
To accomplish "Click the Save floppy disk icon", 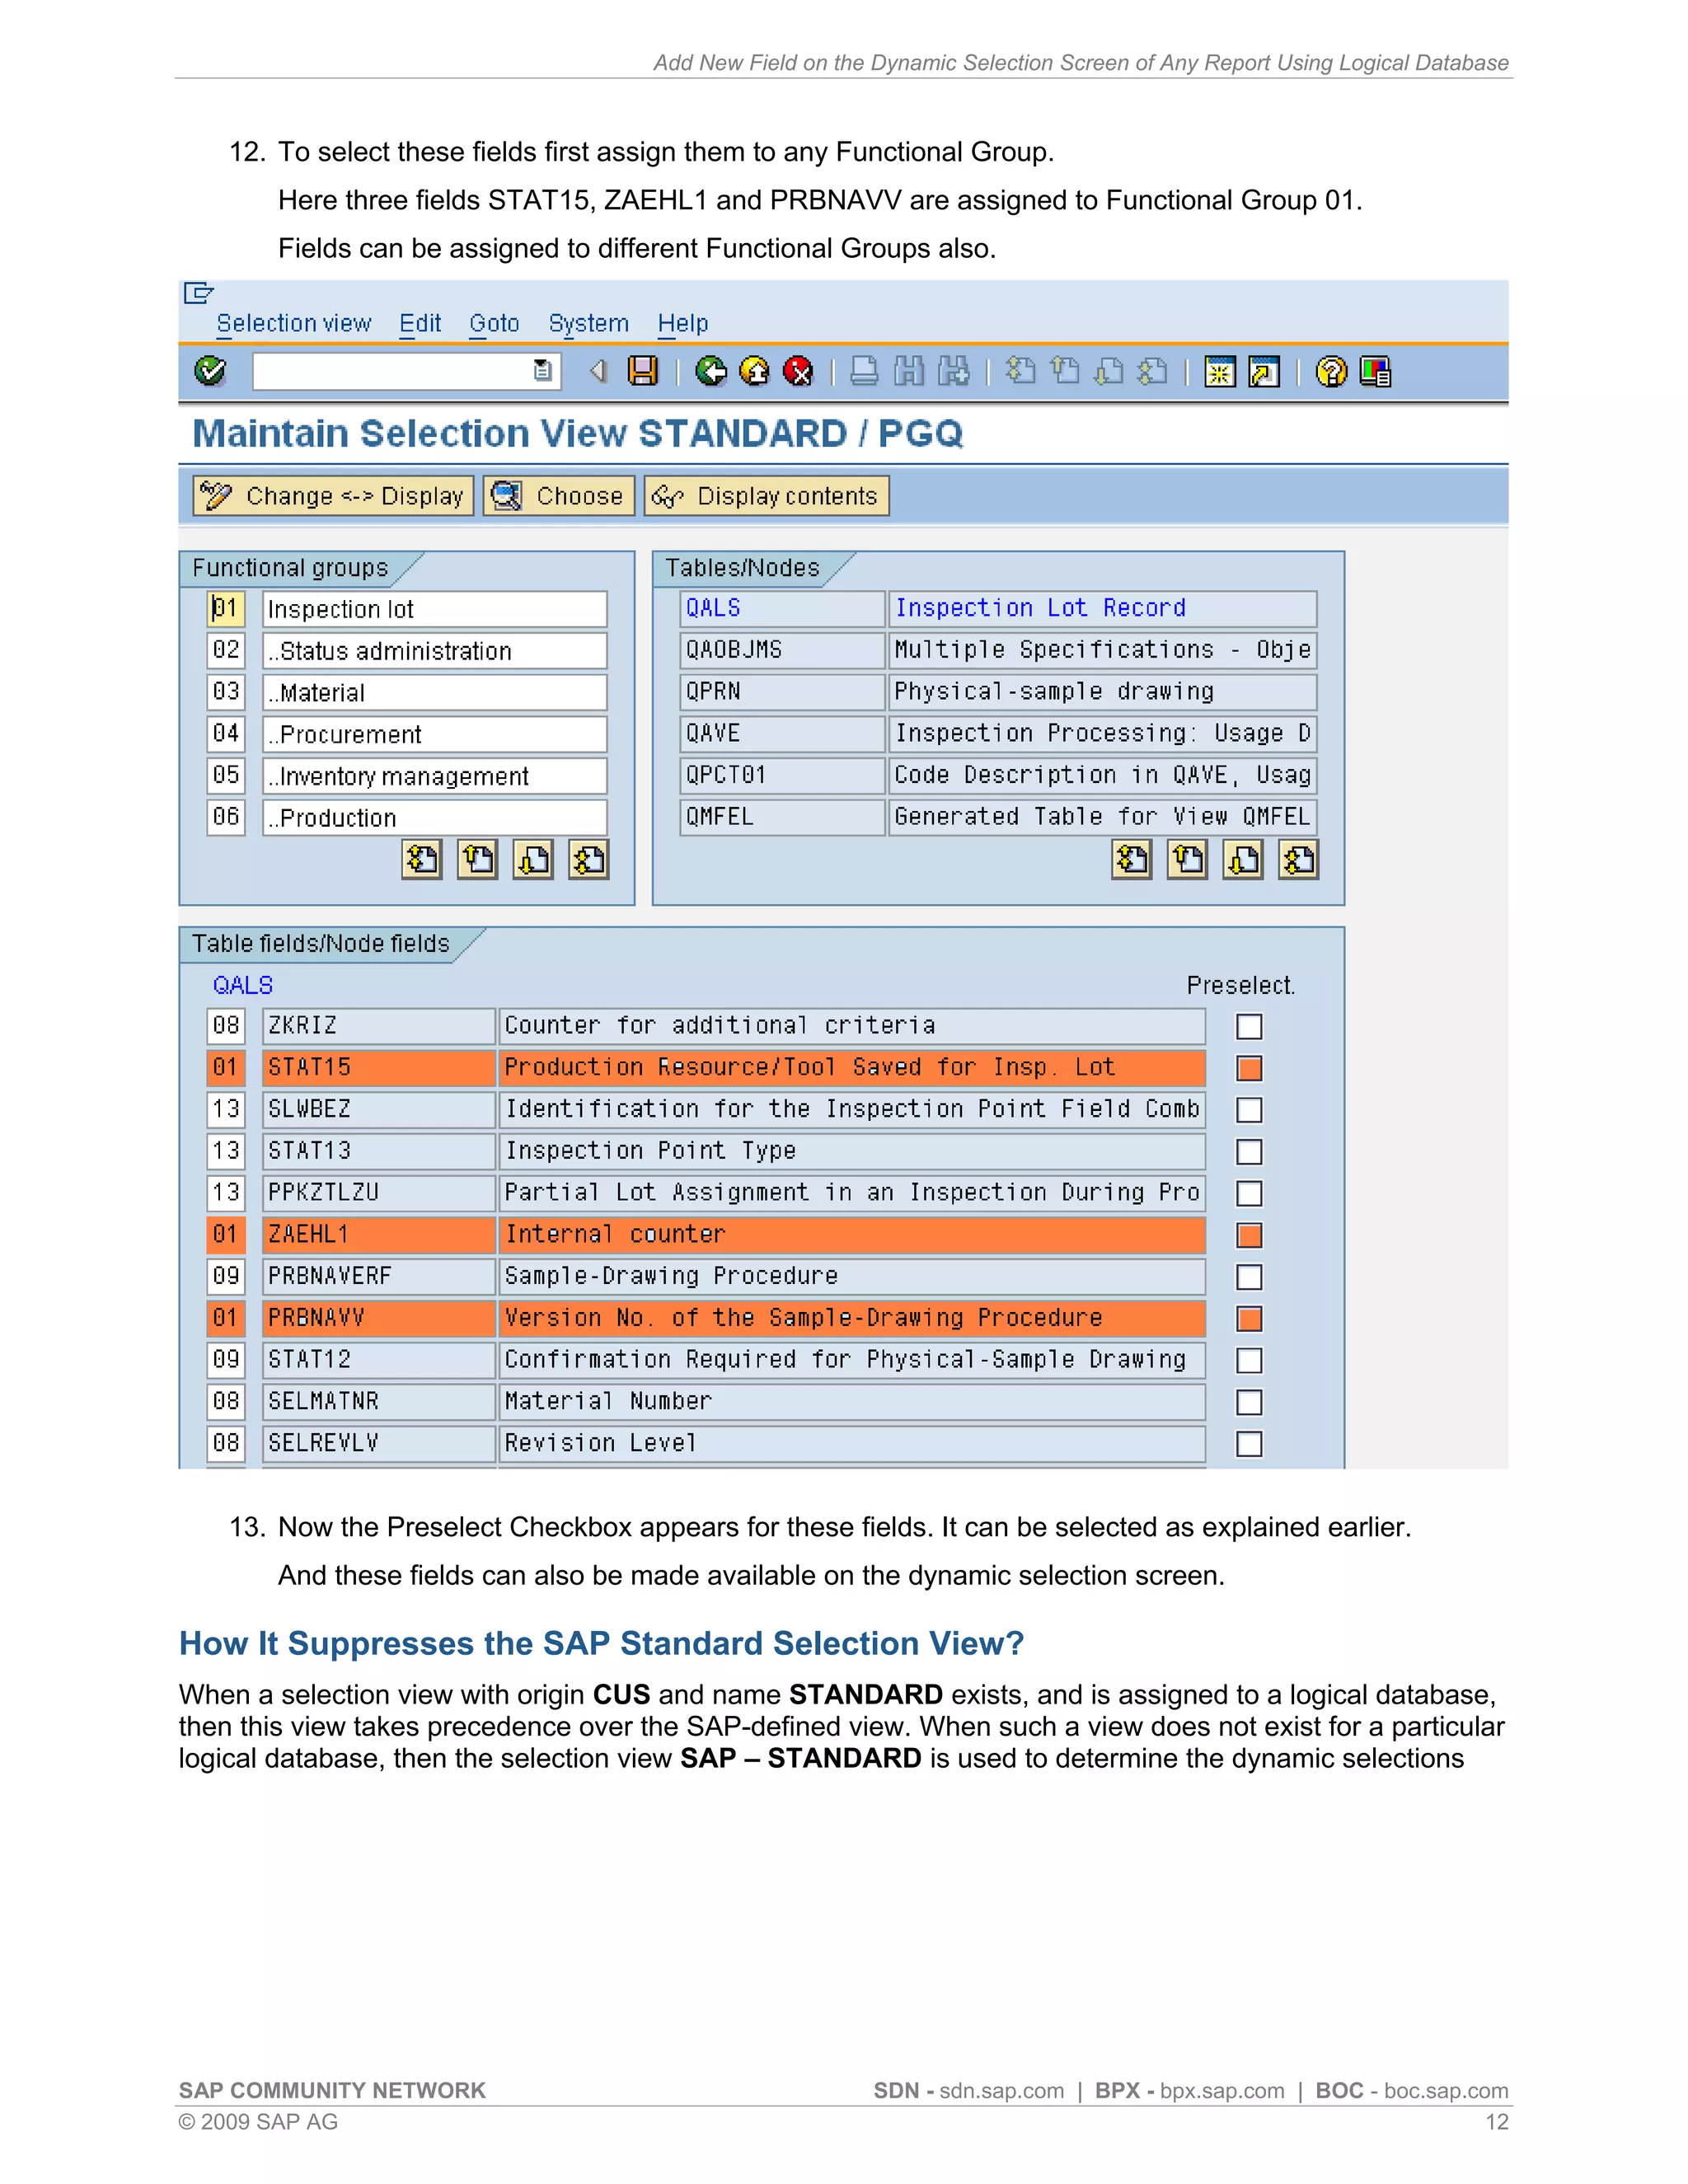I will pos(643,372).
